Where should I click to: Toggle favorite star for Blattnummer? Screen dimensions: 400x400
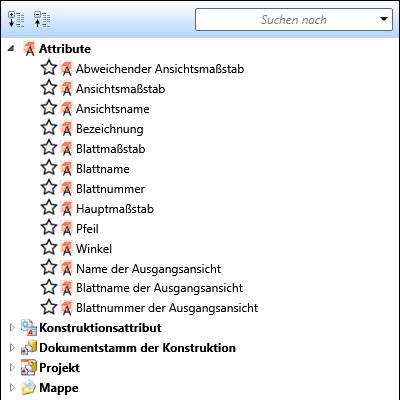pyautogui.click(x=49, y=188)
